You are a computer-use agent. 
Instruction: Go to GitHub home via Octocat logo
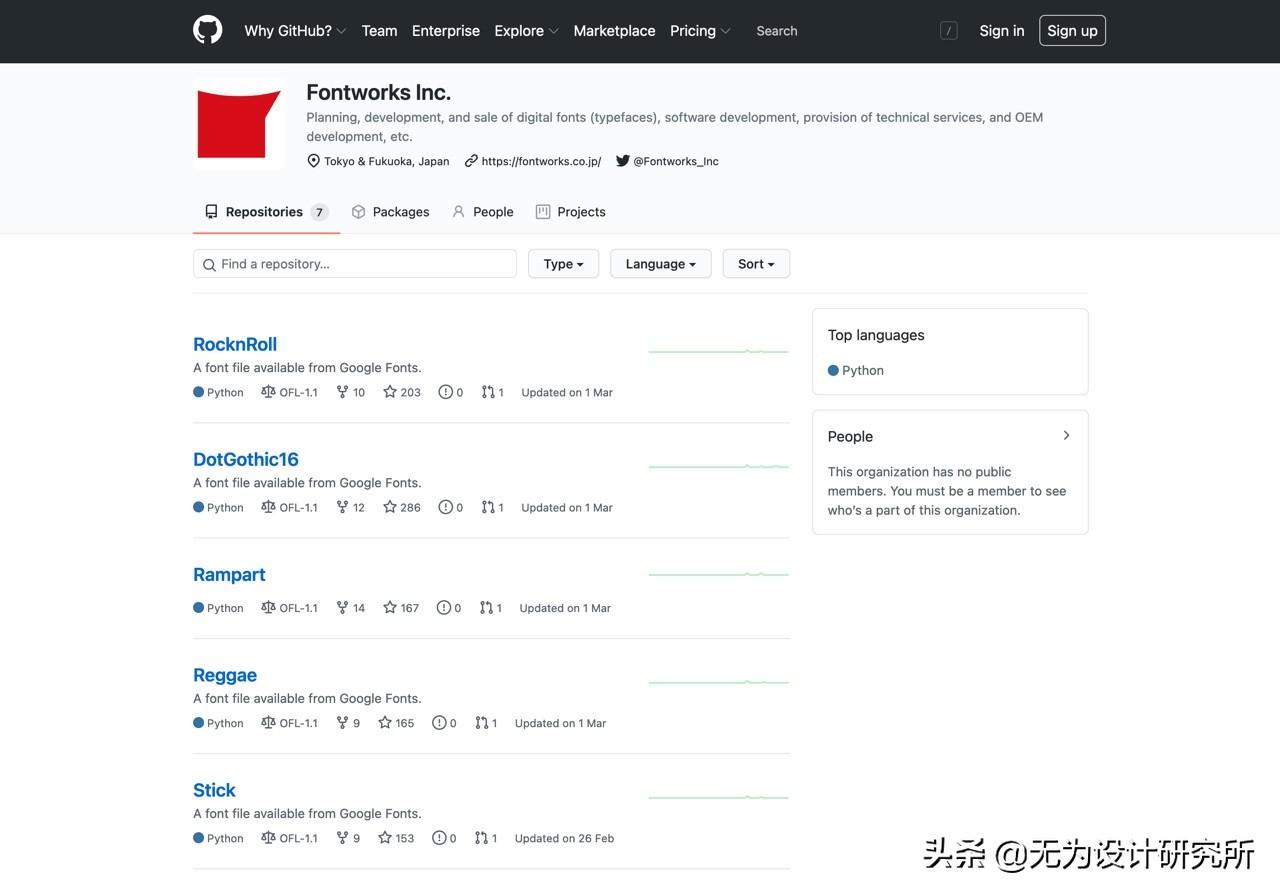[208, 30]
